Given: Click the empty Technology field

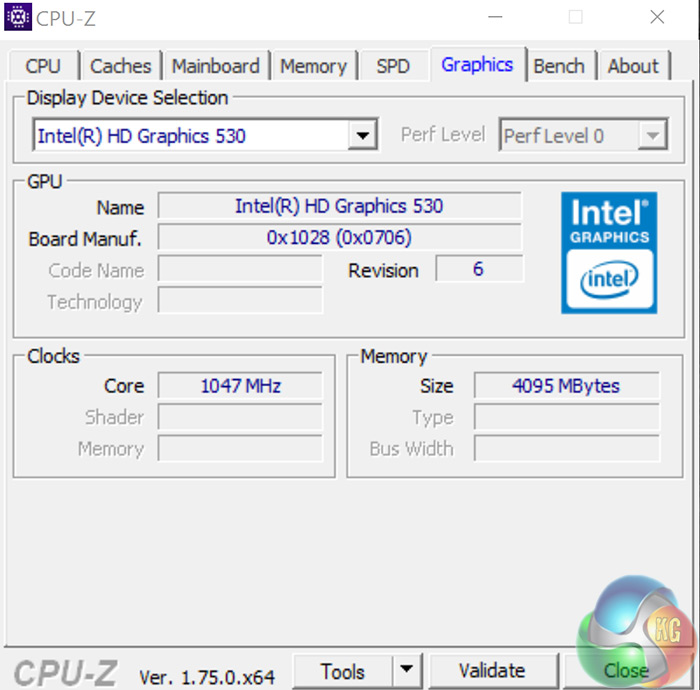Looking at the screenshot, I should pyautogui.click(x=240, y=300).
